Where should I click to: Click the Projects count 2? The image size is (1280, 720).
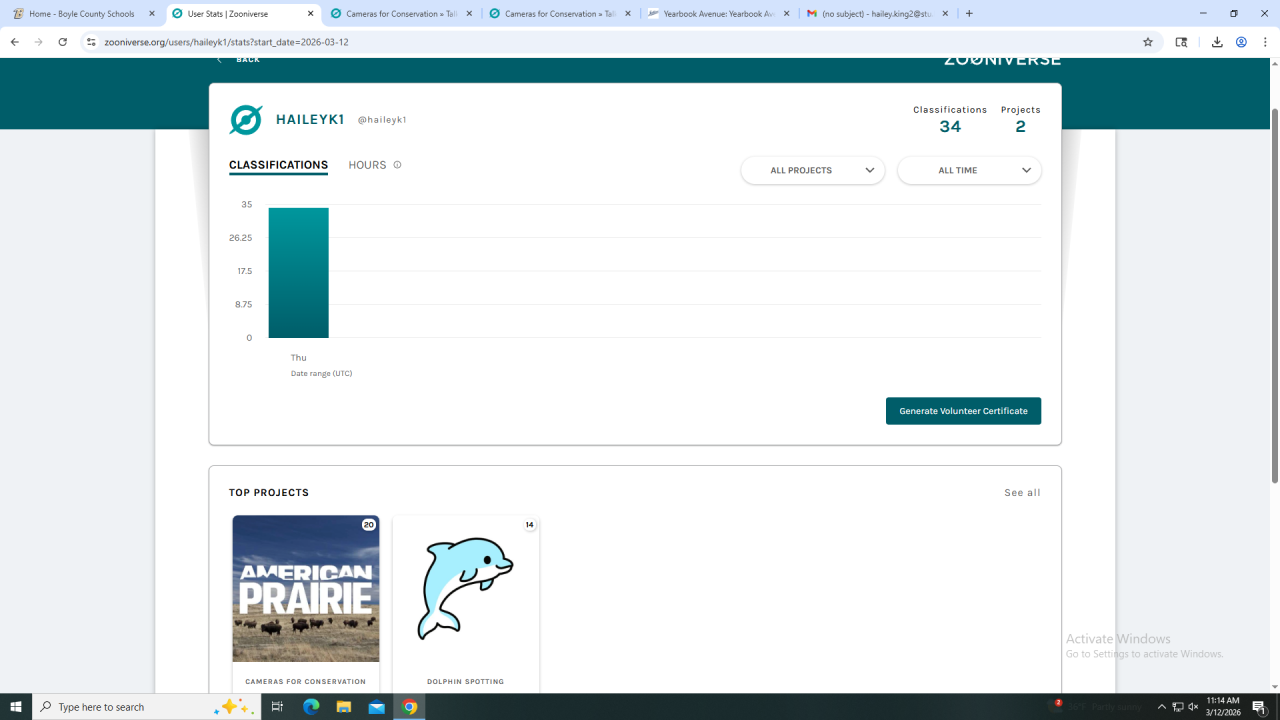click(1021, 127)
